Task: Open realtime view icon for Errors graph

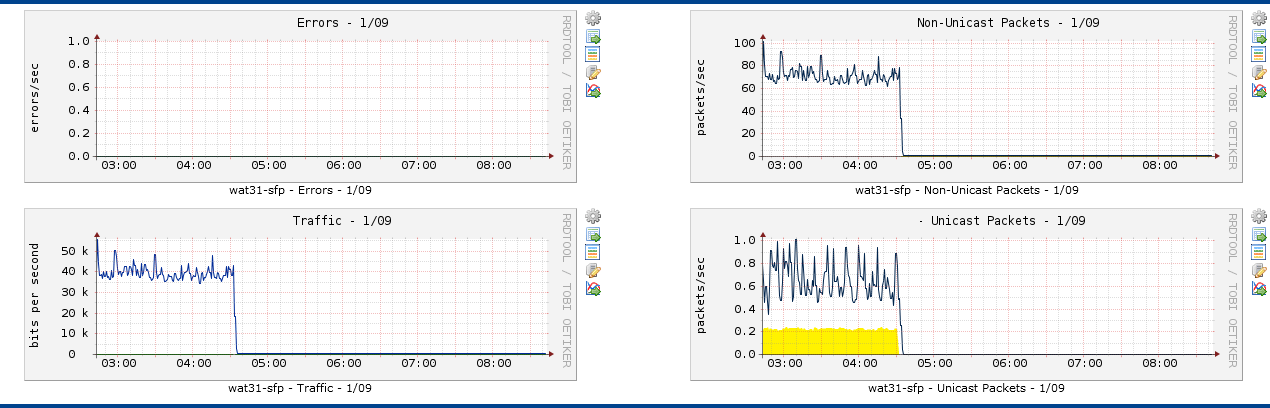Action: click(593, 90)
